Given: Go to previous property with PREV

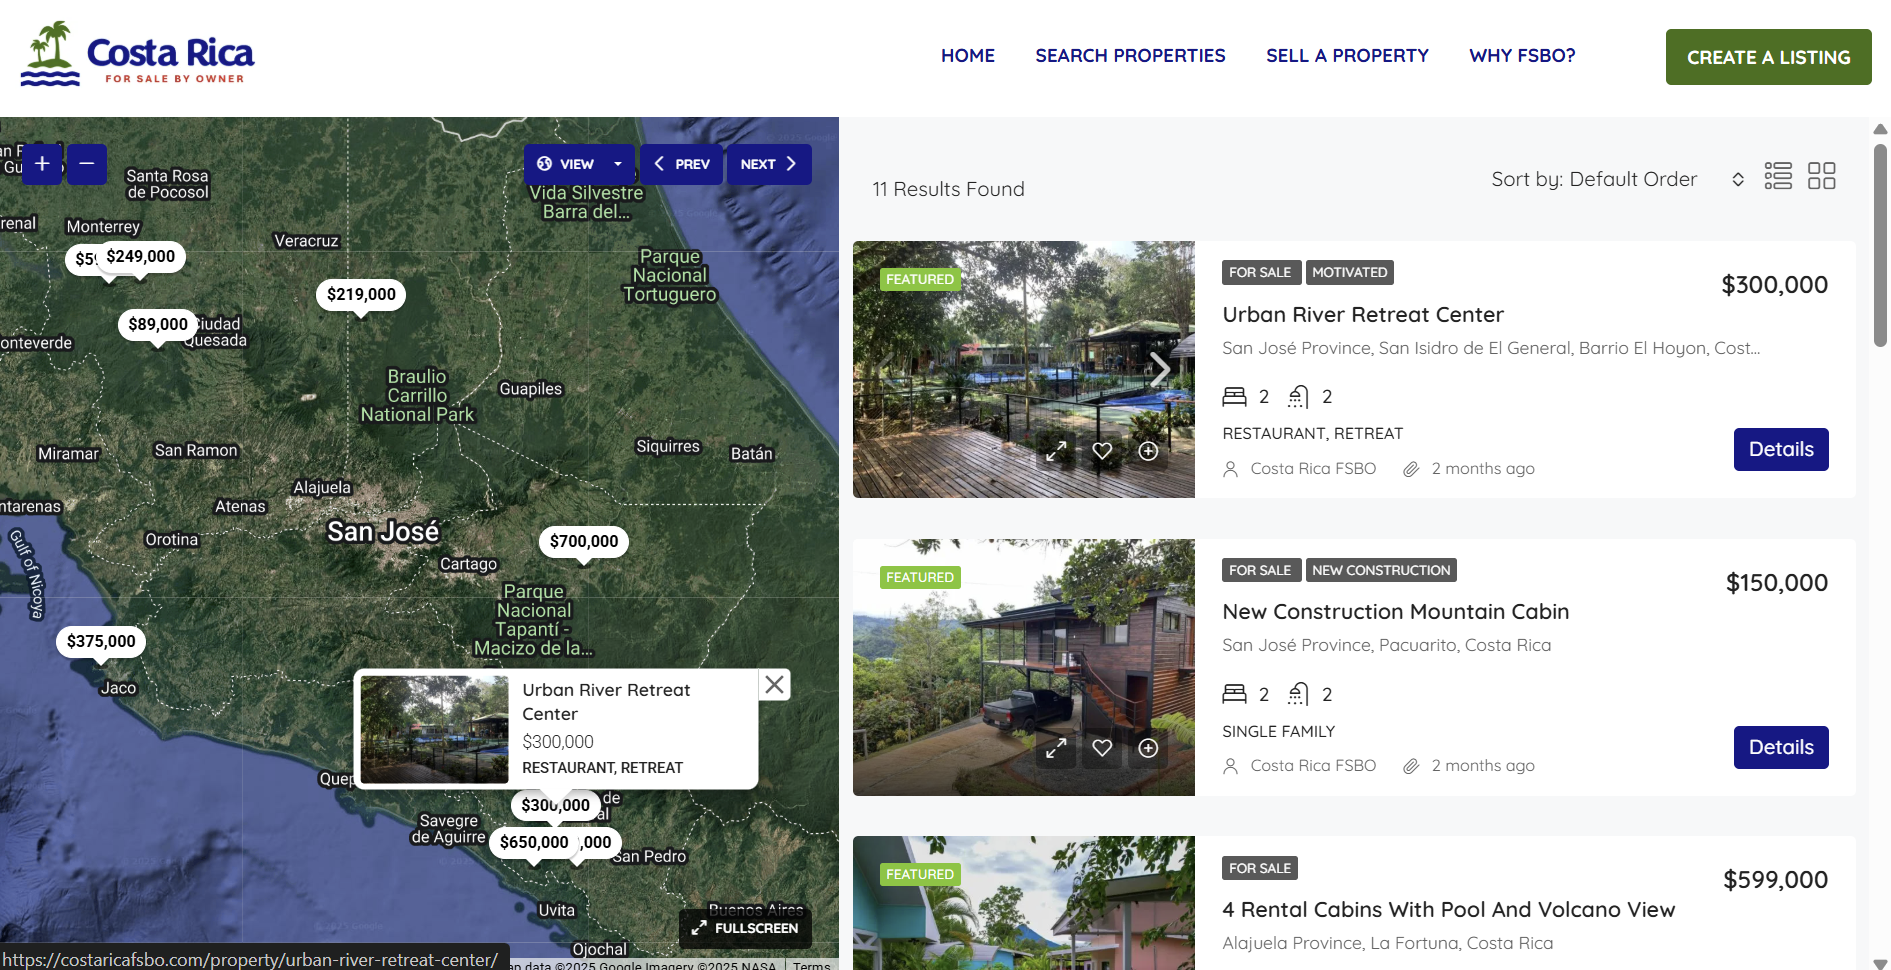Looking at the screenshot, I should 682,164.
